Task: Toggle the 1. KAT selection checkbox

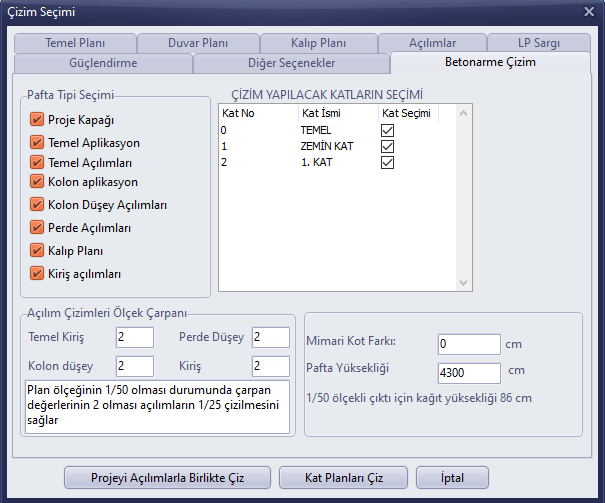Action: click(387, 162)
